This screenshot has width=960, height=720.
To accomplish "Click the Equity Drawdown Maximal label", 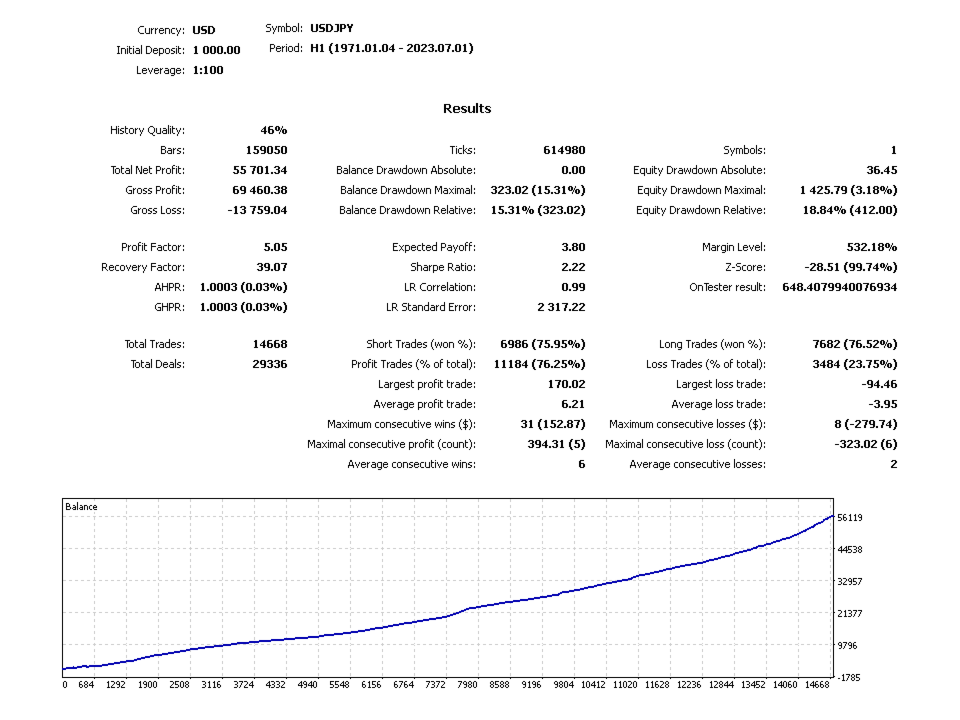I will pyautogui.click(x=701, y=190).
